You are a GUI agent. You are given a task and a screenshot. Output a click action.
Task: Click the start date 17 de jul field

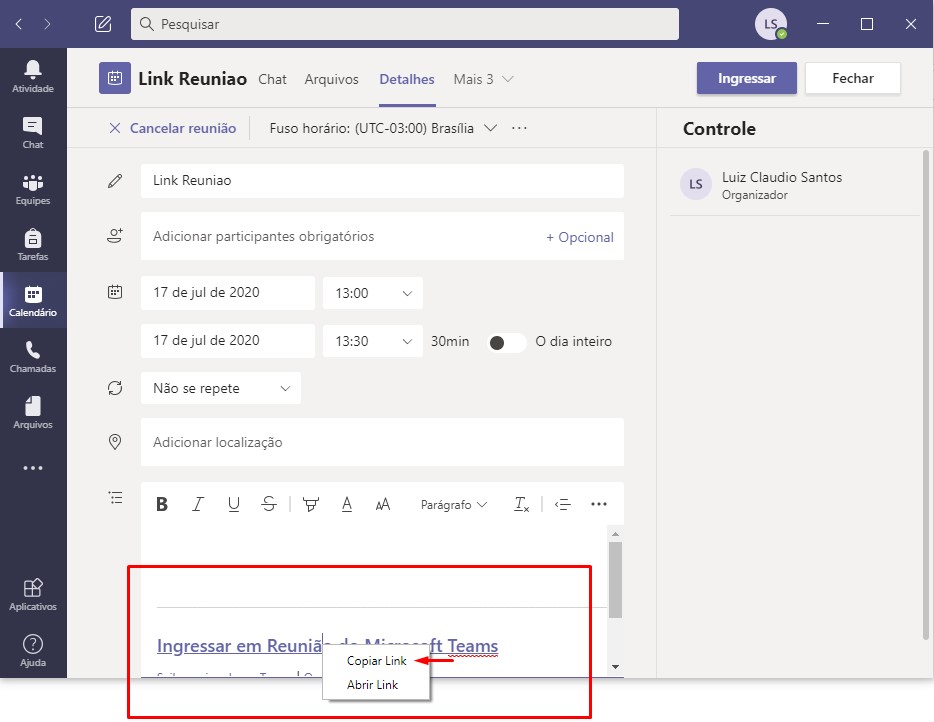point(228,292)
